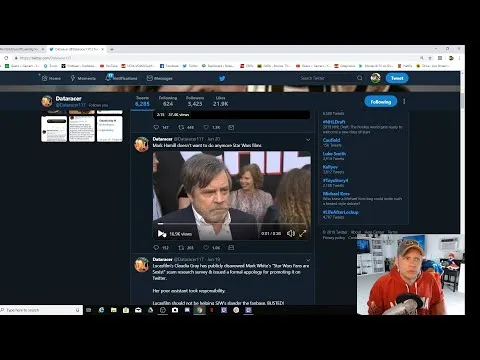This screenshot has height=360, width=480.
Task: Open the Facebook bookmark in bookmarks bar
Action: point(169,66)
